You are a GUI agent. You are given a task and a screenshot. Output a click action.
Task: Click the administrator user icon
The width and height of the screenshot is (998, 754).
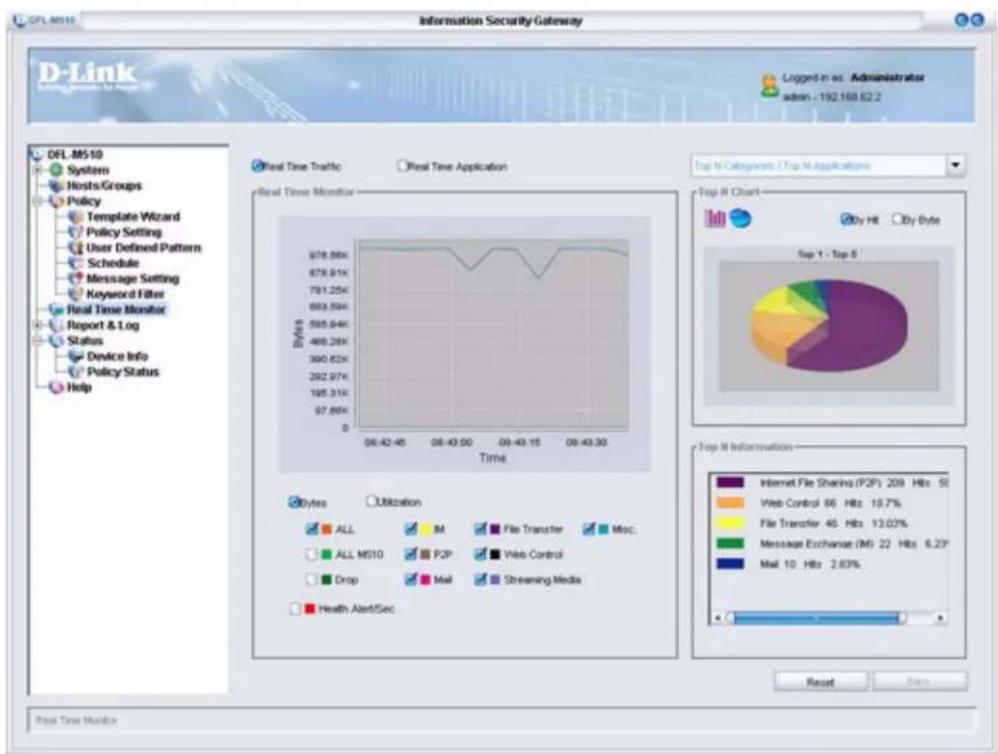click(770, 85)
